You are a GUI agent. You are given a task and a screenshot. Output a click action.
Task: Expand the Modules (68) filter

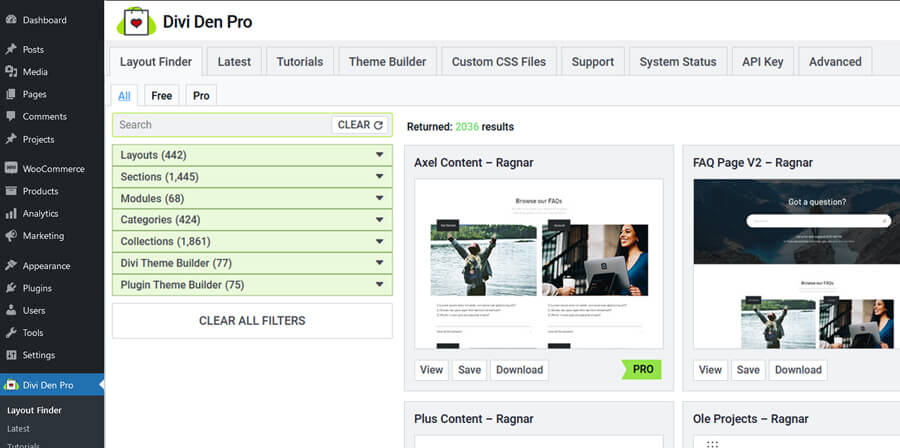point(252,198)
